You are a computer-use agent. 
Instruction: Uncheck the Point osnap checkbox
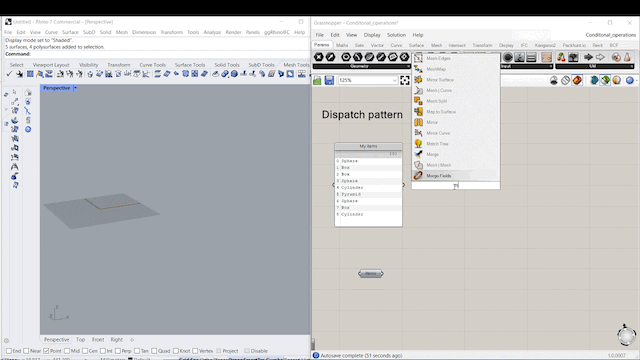click(46, 351)
